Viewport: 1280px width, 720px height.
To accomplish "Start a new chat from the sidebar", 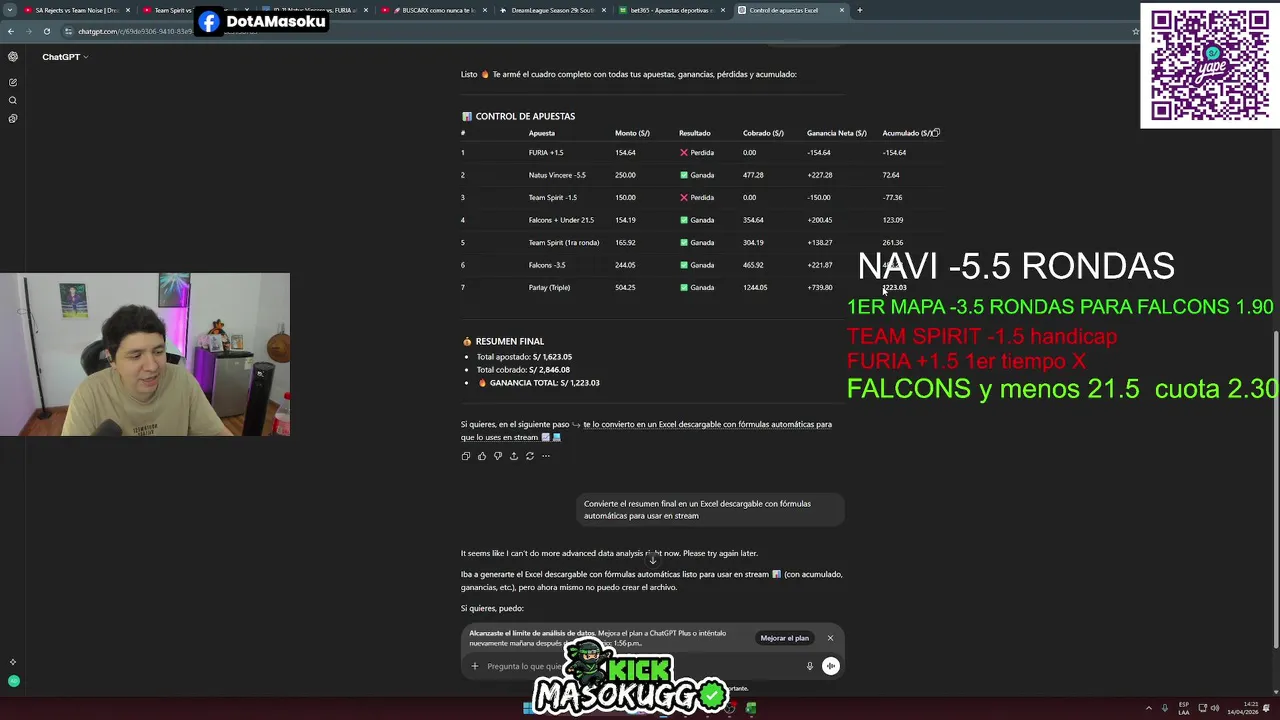I will coord(13,82).
